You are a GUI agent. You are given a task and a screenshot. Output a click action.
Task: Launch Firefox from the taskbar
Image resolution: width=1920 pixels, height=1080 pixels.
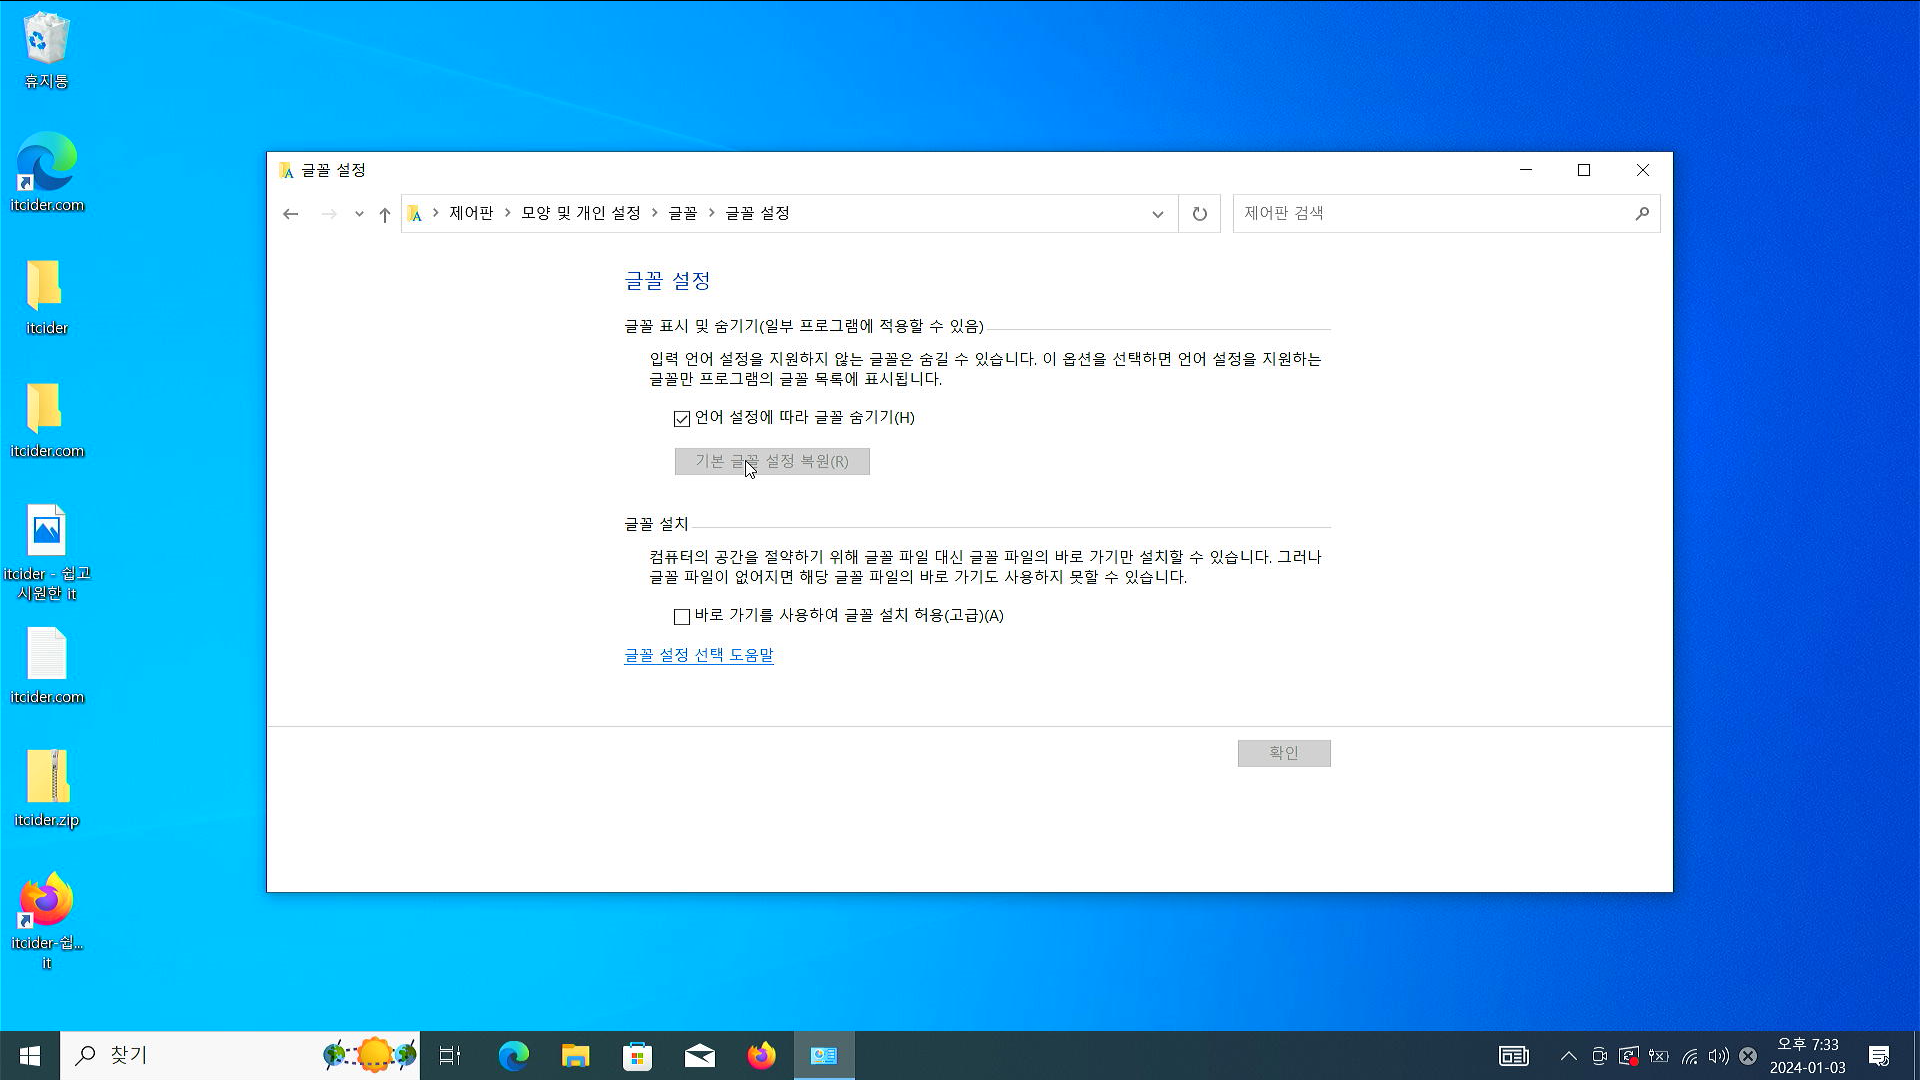(761, 1055)
